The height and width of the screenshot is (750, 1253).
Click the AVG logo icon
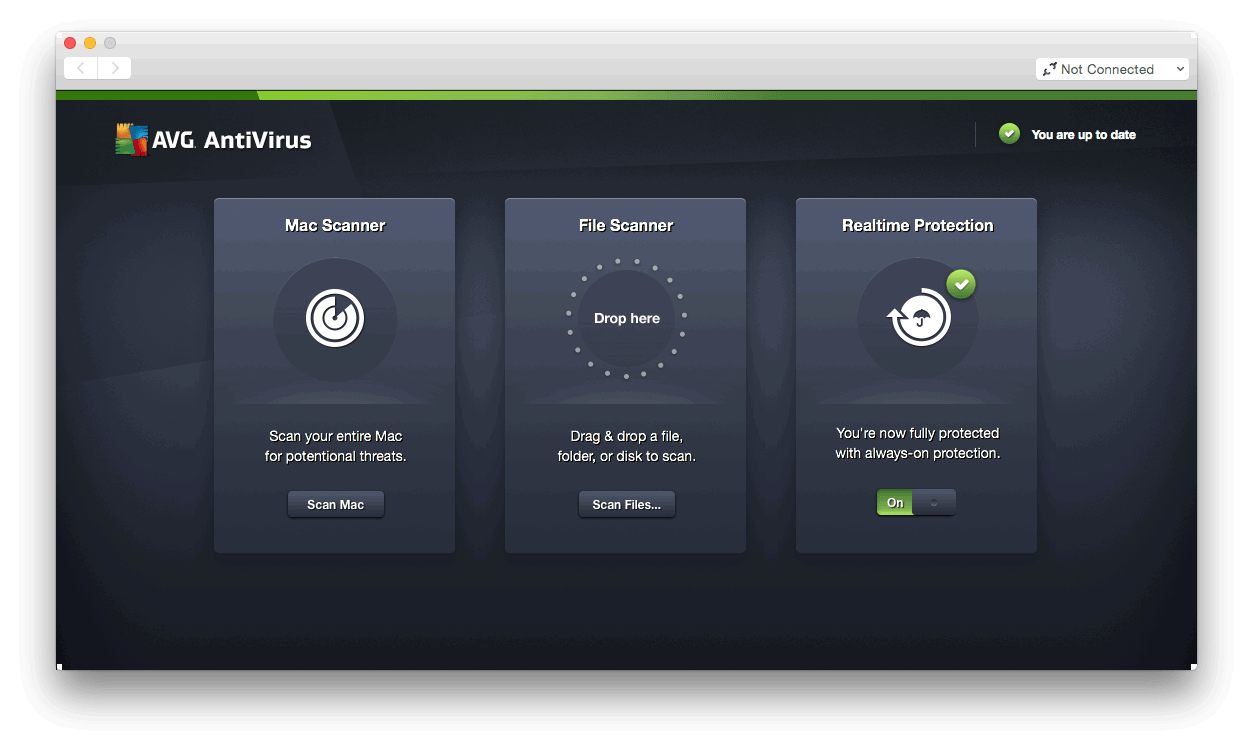click(x=131, y=139)
